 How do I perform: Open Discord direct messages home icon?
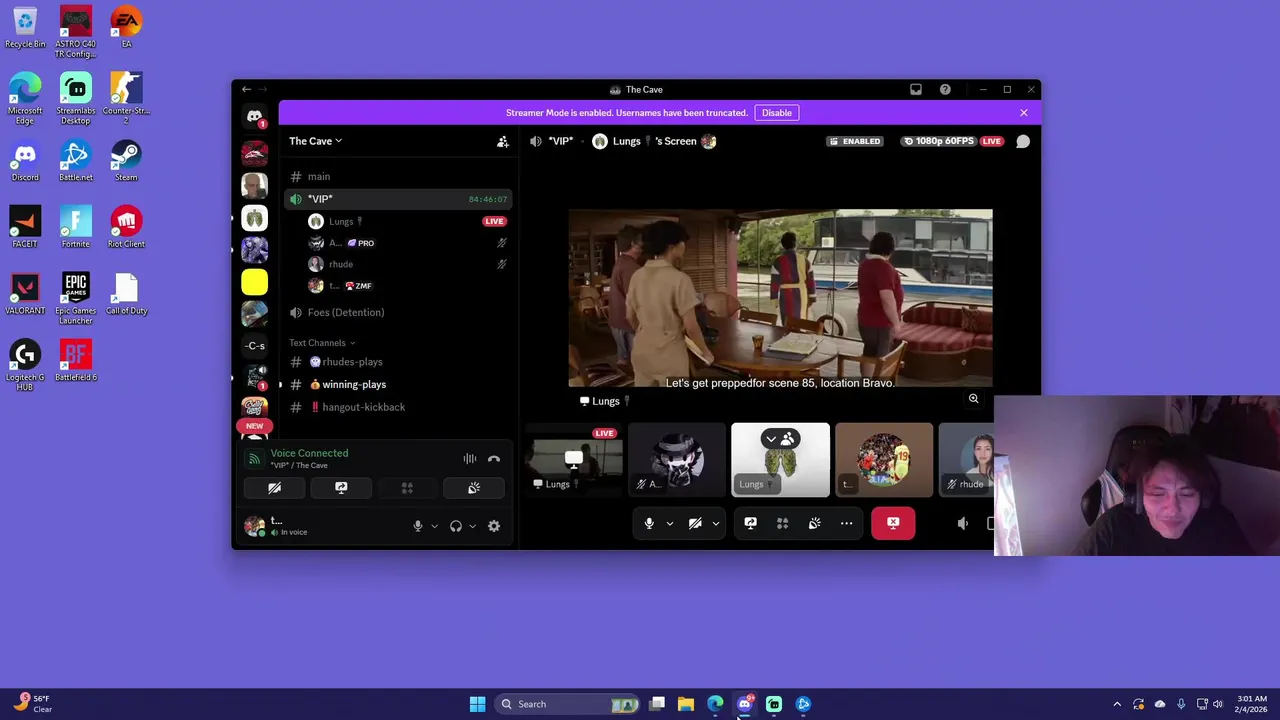point(254,117)
